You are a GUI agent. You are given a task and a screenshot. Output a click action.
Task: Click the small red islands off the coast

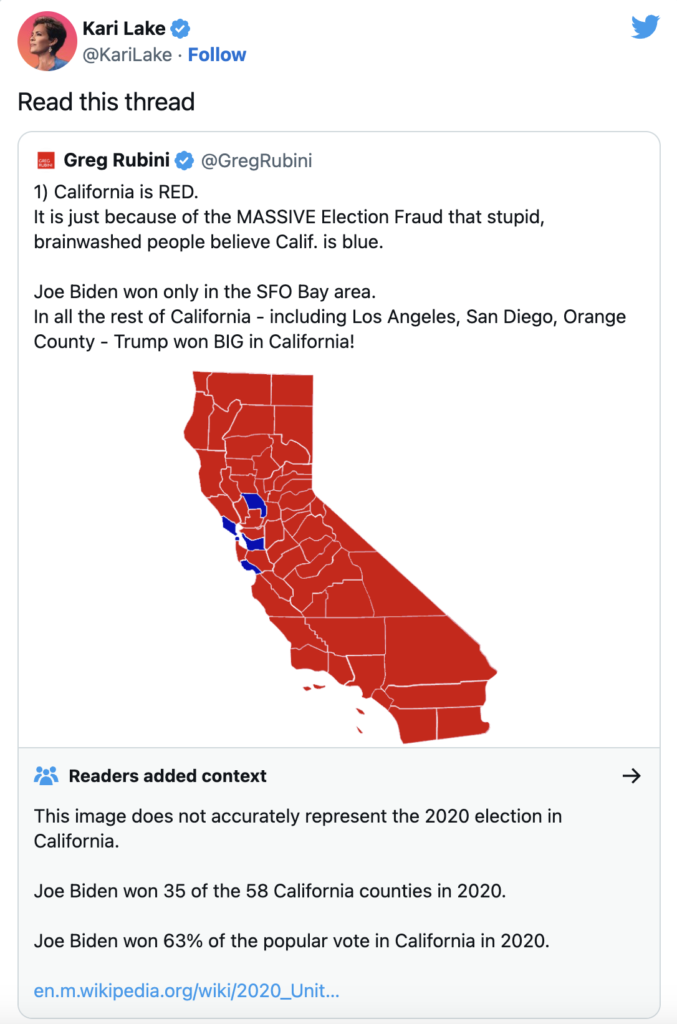point(333,709)
